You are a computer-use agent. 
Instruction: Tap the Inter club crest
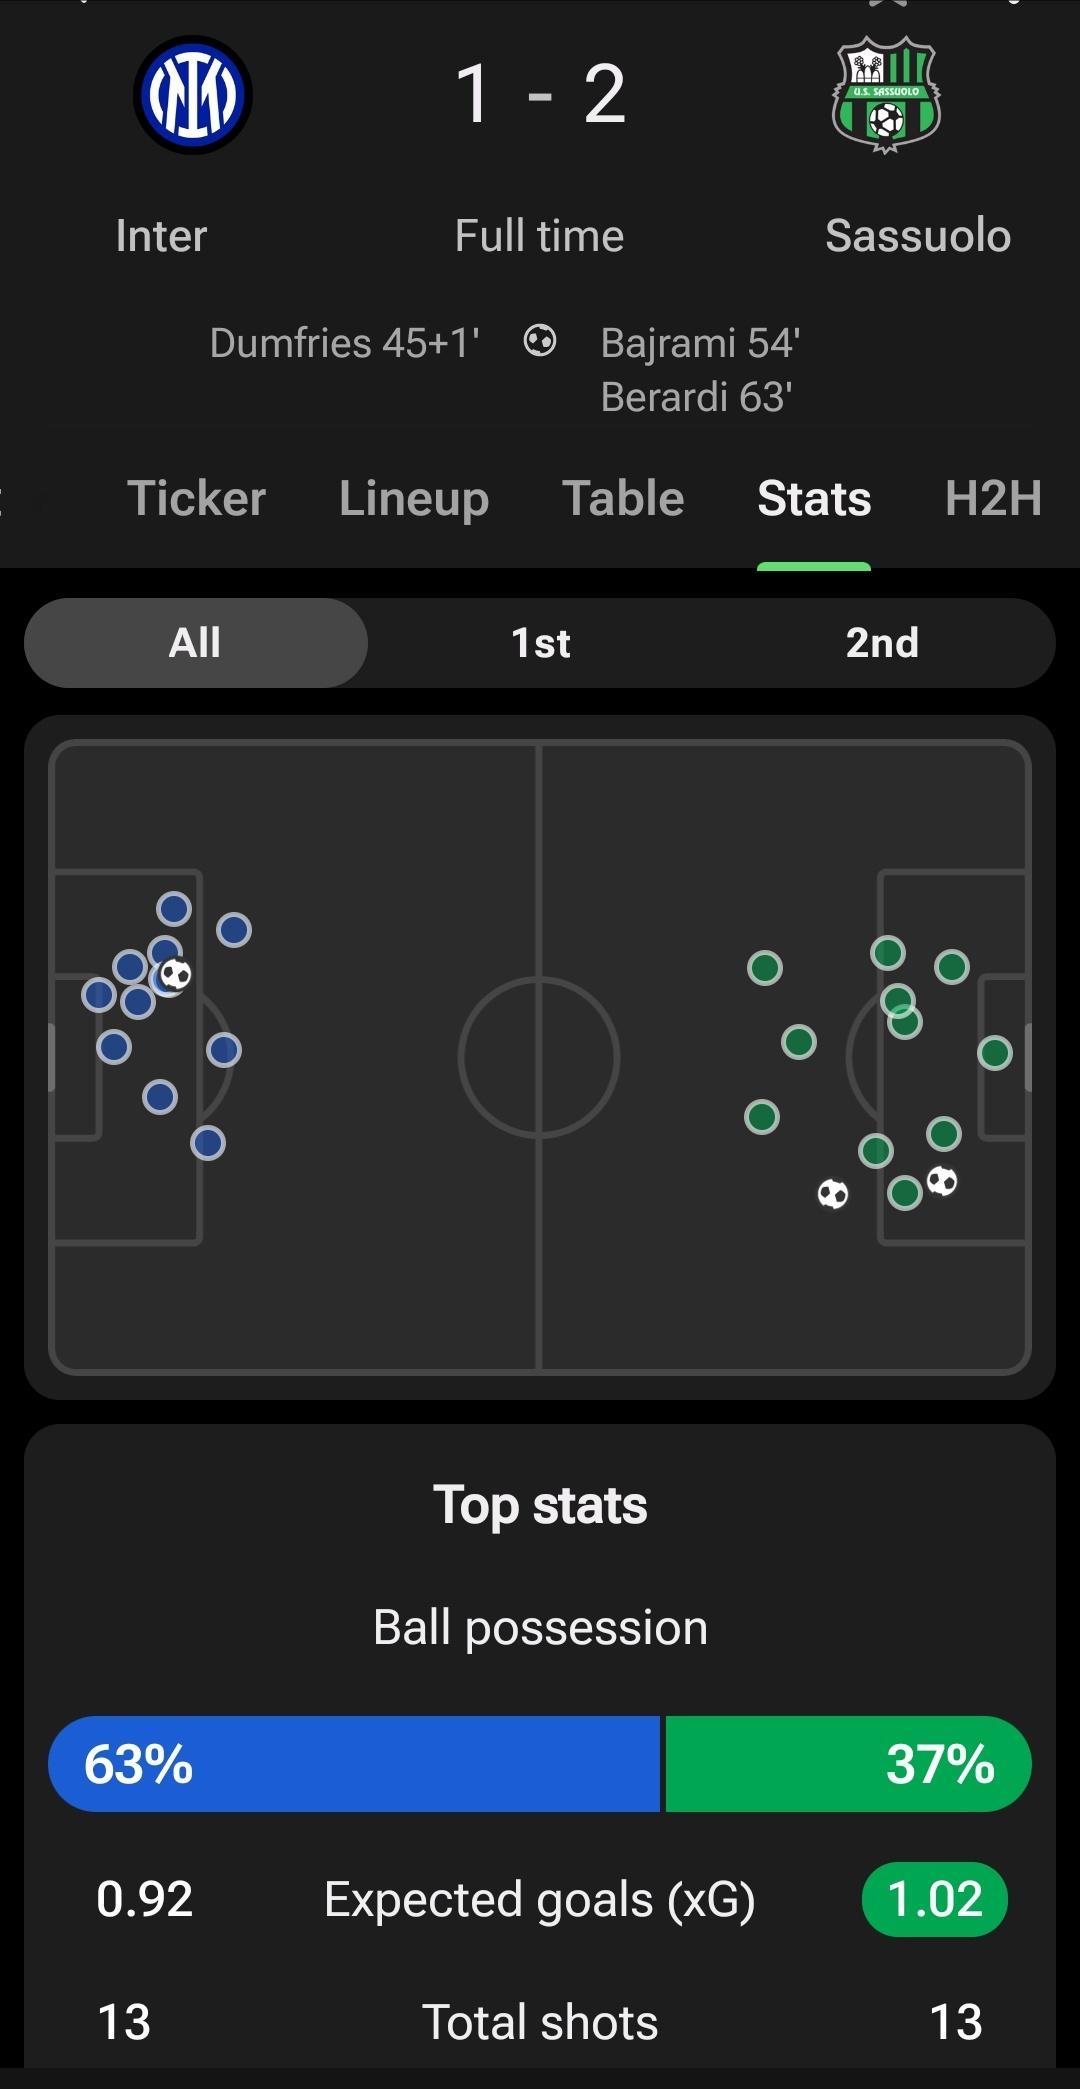point(192,95)
